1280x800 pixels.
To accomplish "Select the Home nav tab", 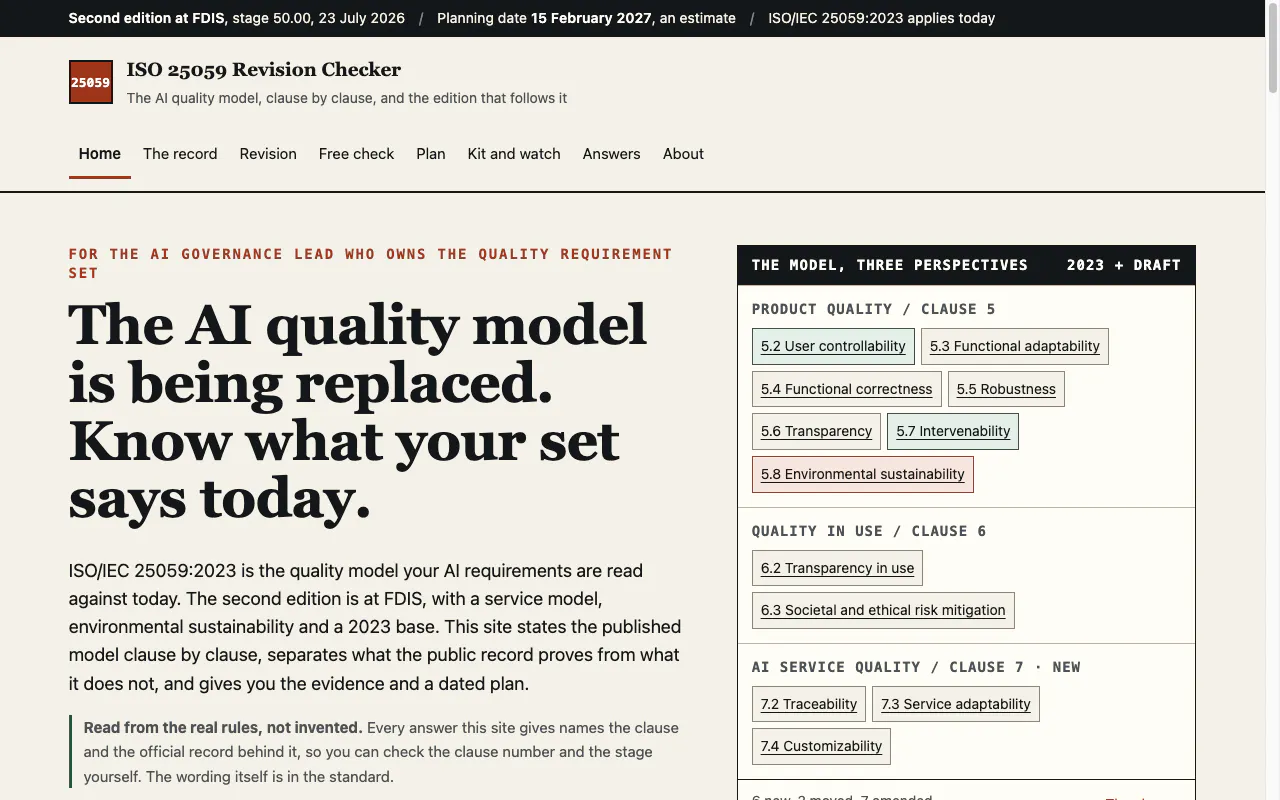I will [100, 154].
